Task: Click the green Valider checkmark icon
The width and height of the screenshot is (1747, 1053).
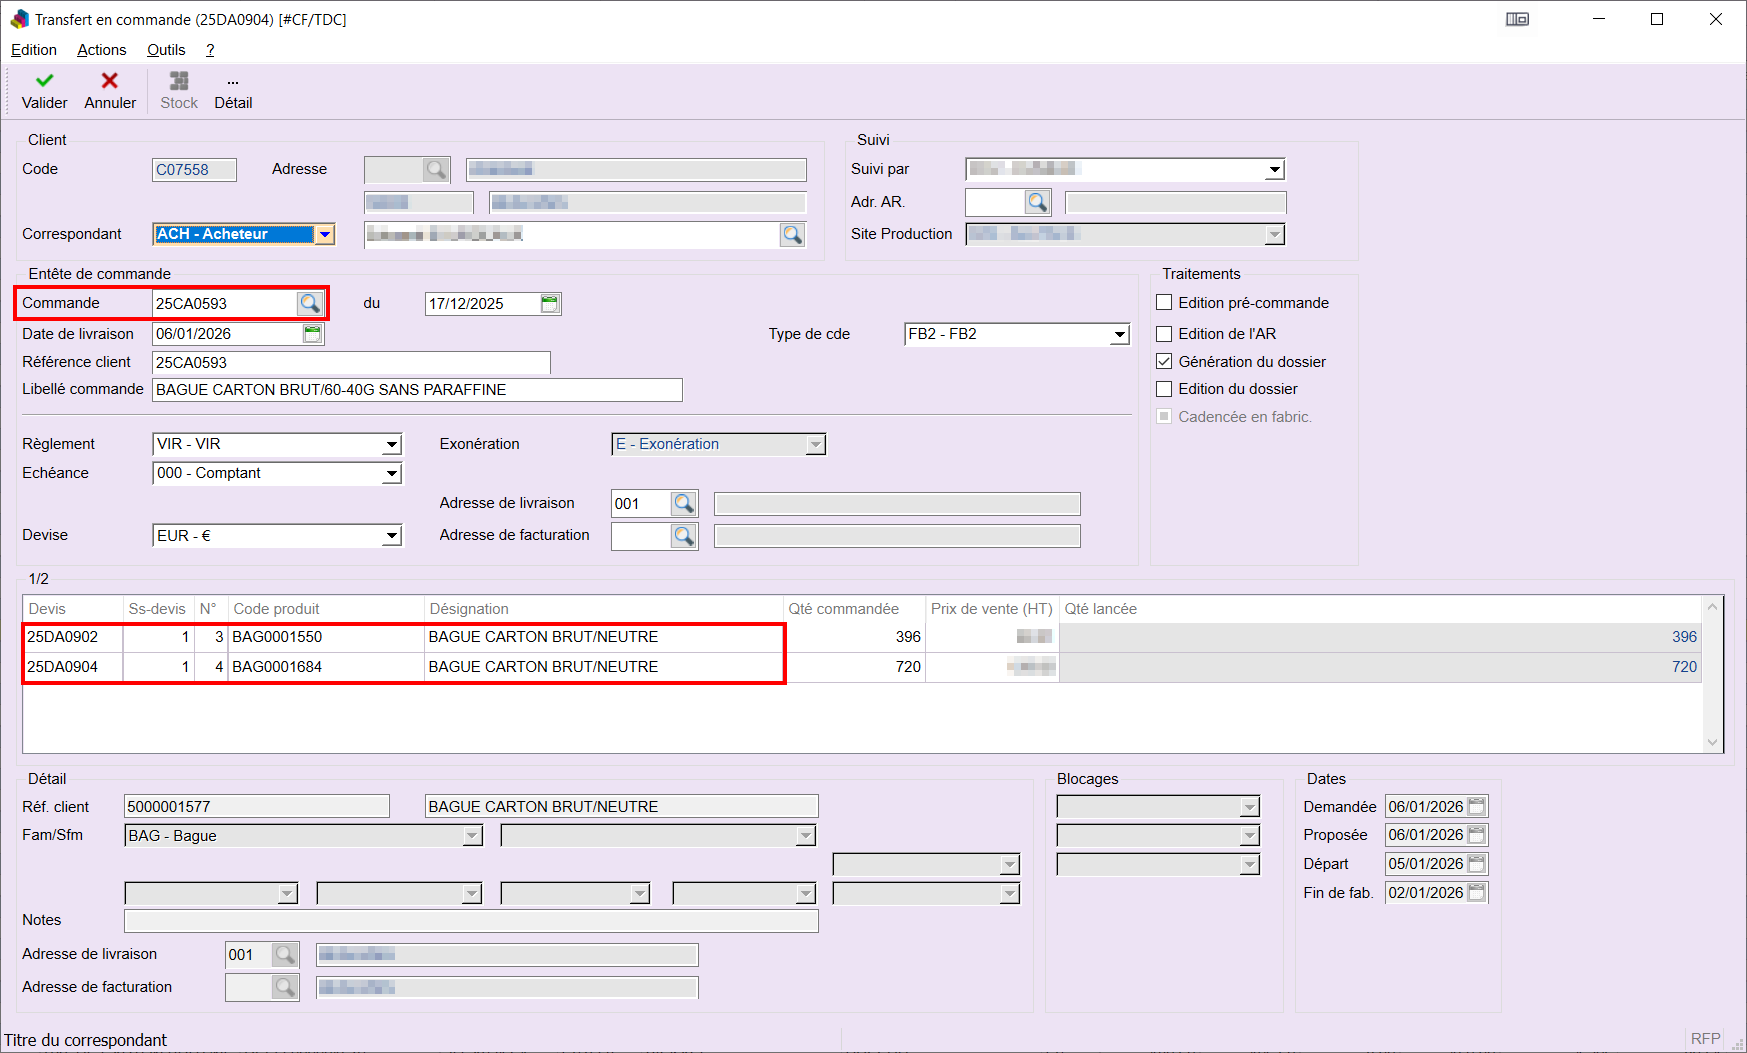Action: [44, 81]
